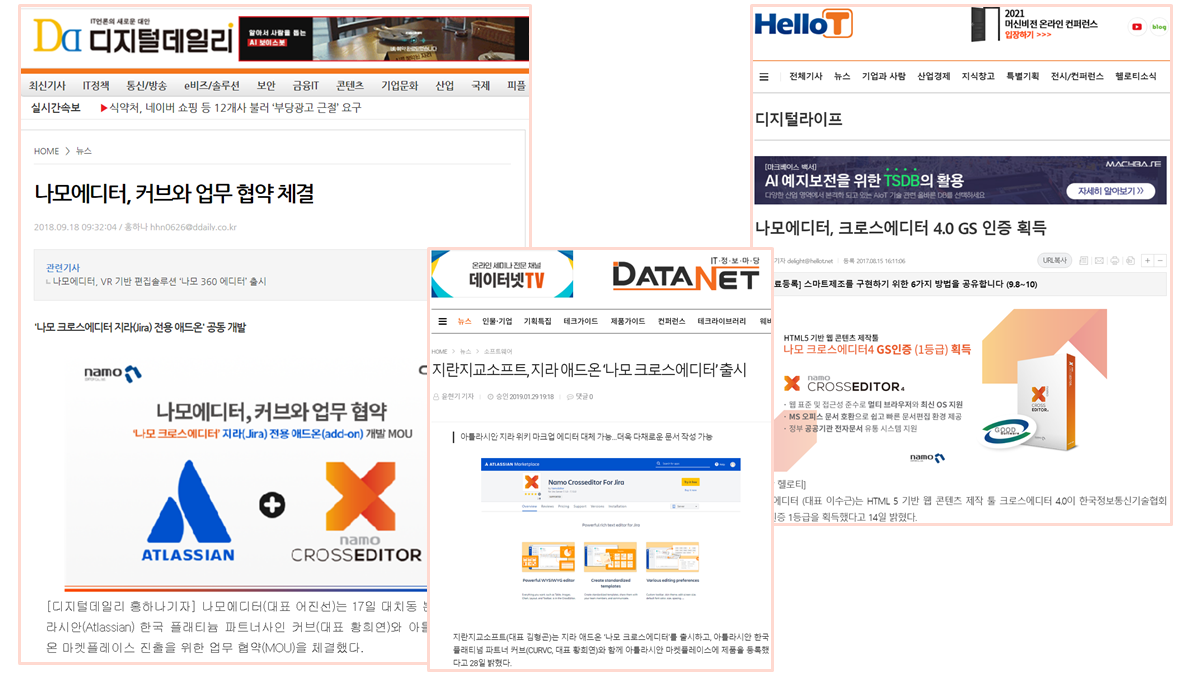This screenshot has width=1200, height=675.
Task: Click headline 나모에디터, 크로스에디터 4.0 GS 인증 획득
Action: (901, 228)
